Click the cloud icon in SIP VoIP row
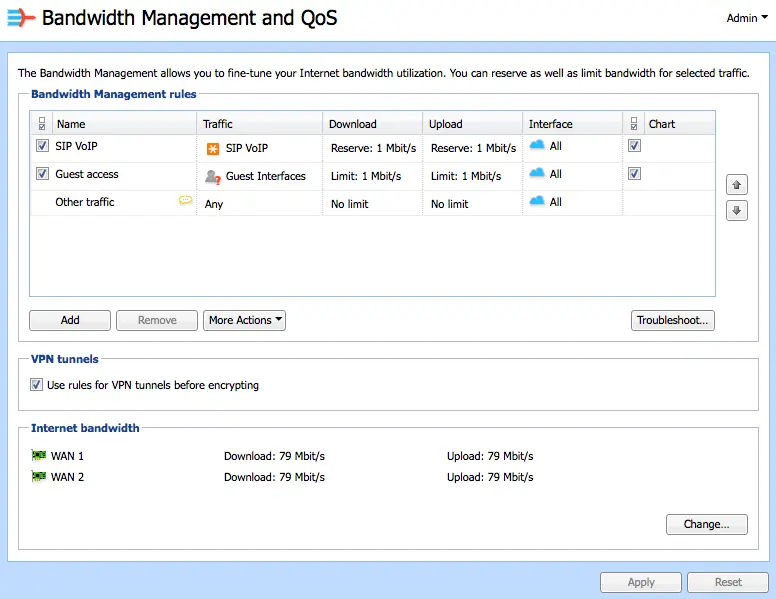The image size is (776, 599). [x=537, y=145]
